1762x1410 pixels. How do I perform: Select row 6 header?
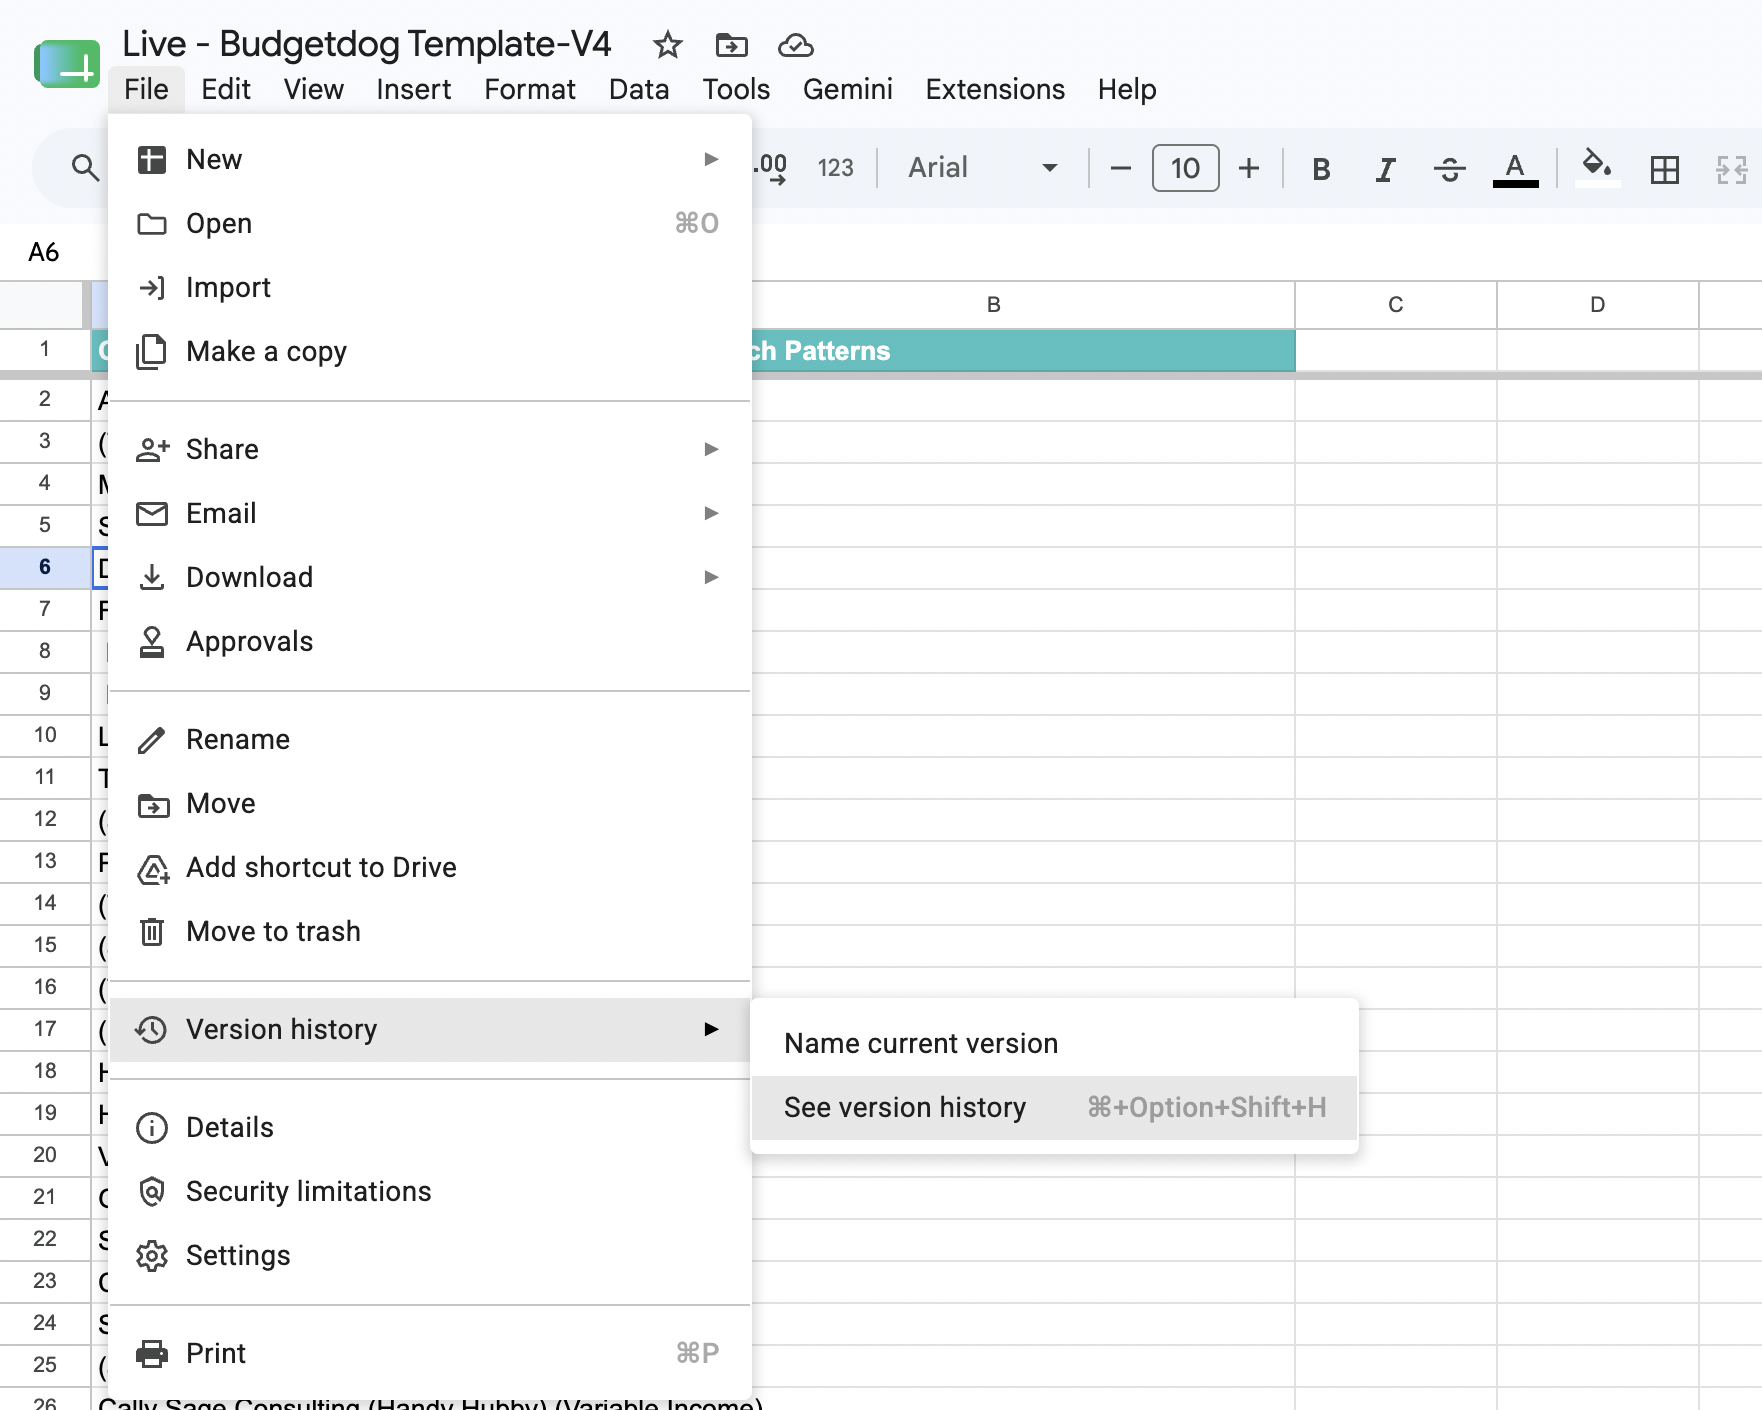pyautogui.click(x=45, y=567)
